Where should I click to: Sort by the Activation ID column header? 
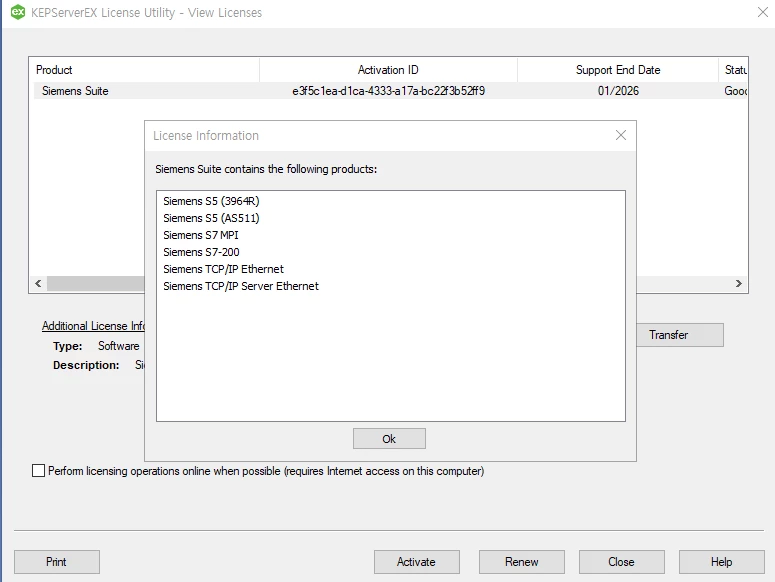pyautogui.click(x=388, y=70)
